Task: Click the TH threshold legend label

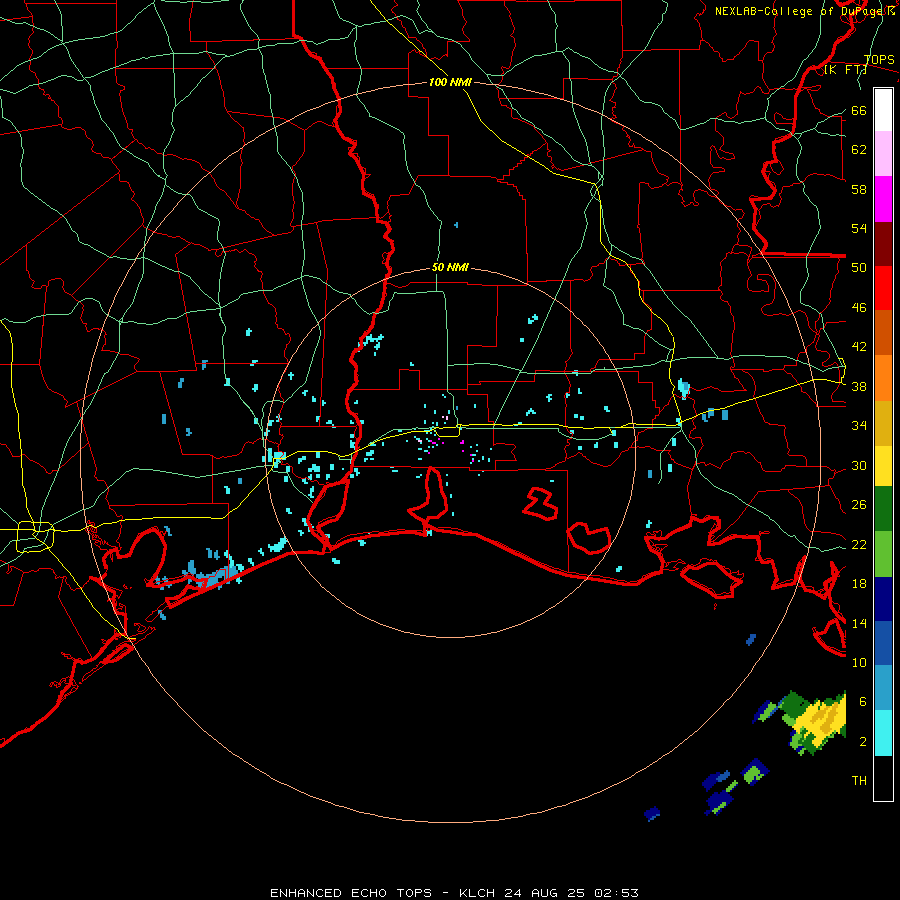Action: coord(859,781)
